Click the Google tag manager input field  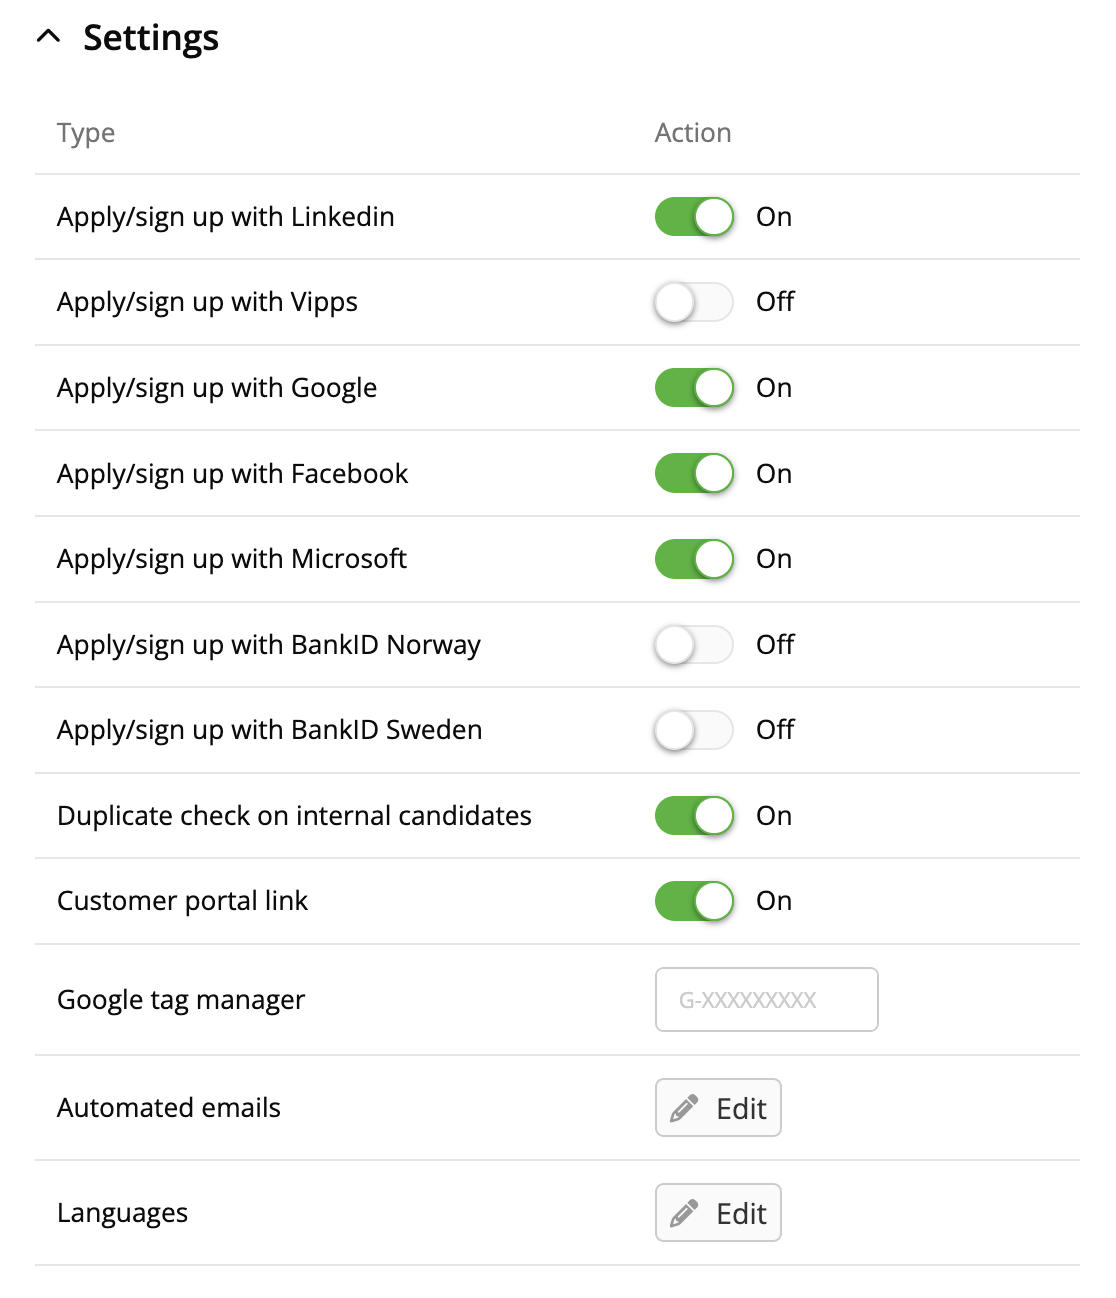[766, 999]
